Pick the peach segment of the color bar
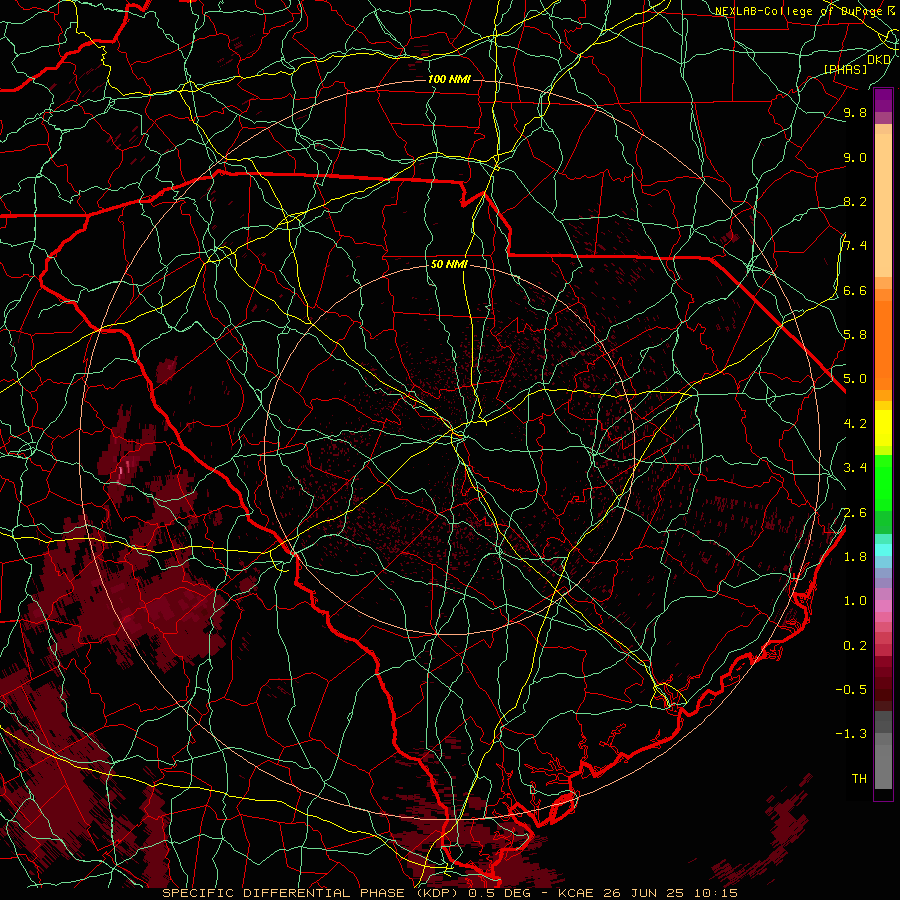Viewport: 900px width, 900px height. [883, 204]
